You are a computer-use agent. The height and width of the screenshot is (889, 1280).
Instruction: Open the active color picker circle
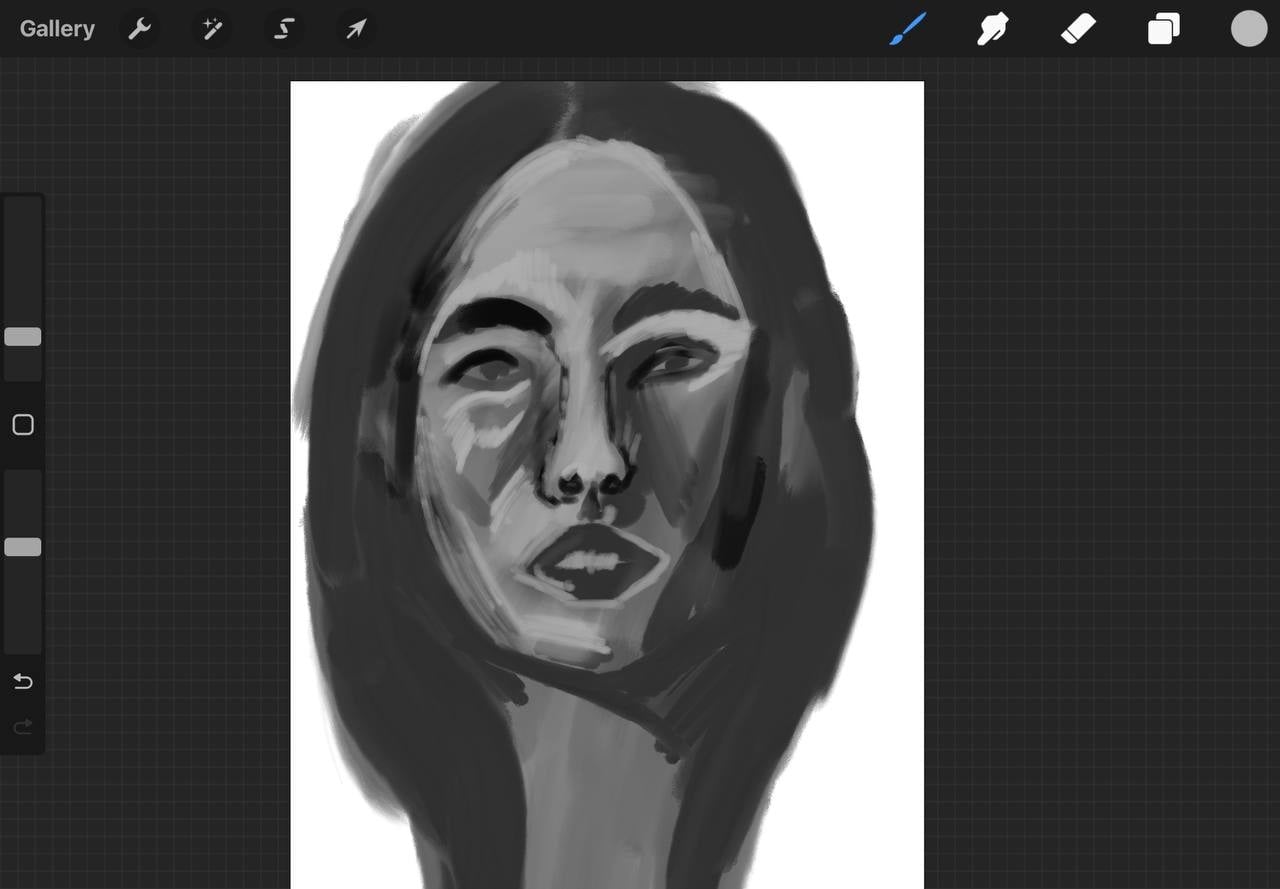(1249, 29)
